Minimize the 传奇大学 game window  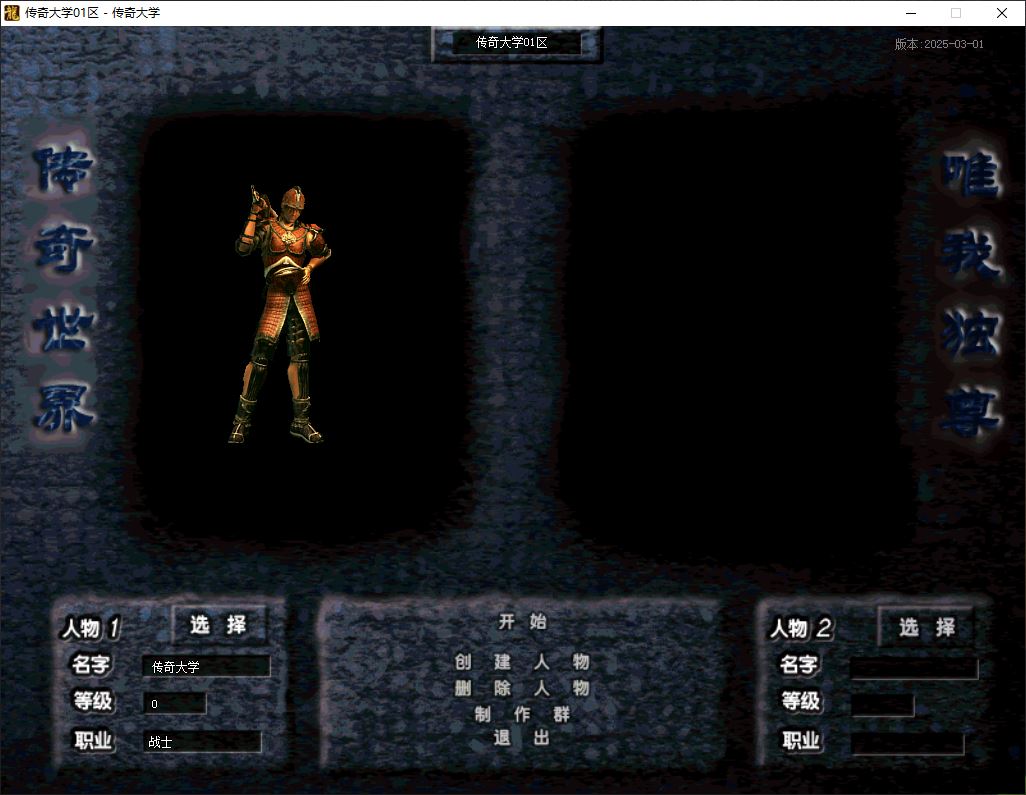[911, 13]
